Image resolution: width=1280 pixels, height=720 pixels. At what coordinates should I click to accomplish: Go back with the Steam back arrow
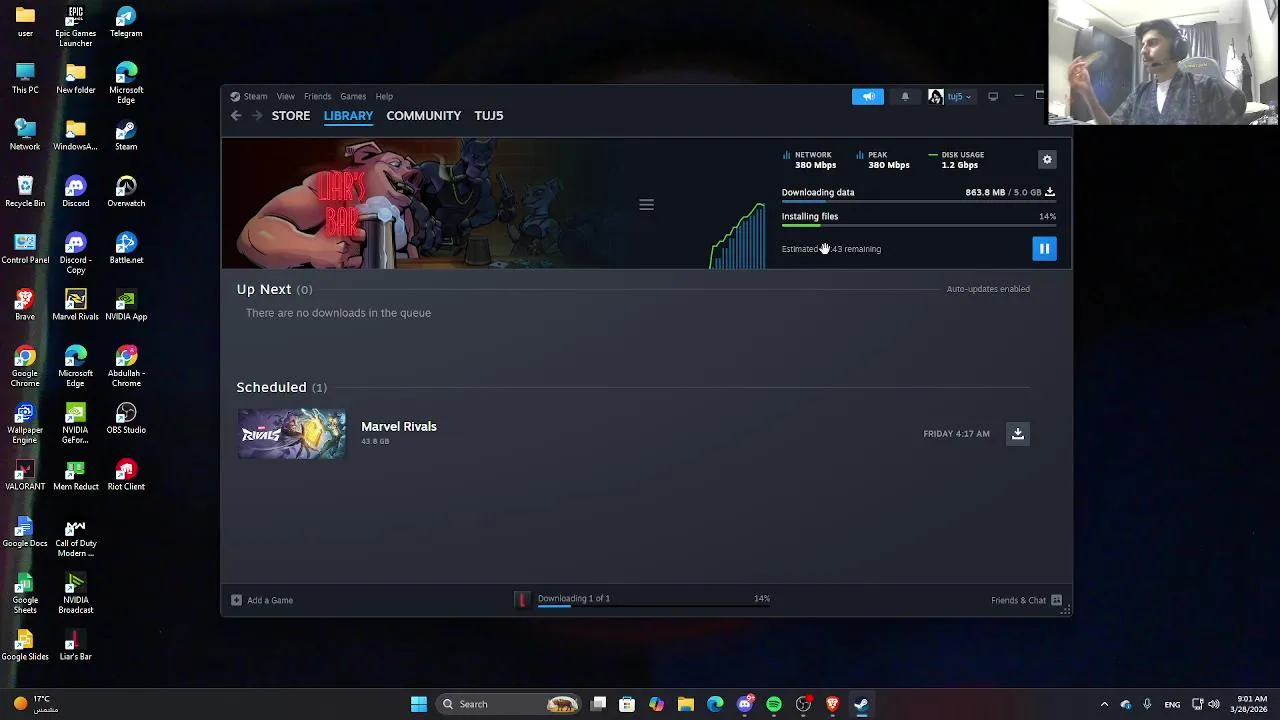(x=236, y=116)
